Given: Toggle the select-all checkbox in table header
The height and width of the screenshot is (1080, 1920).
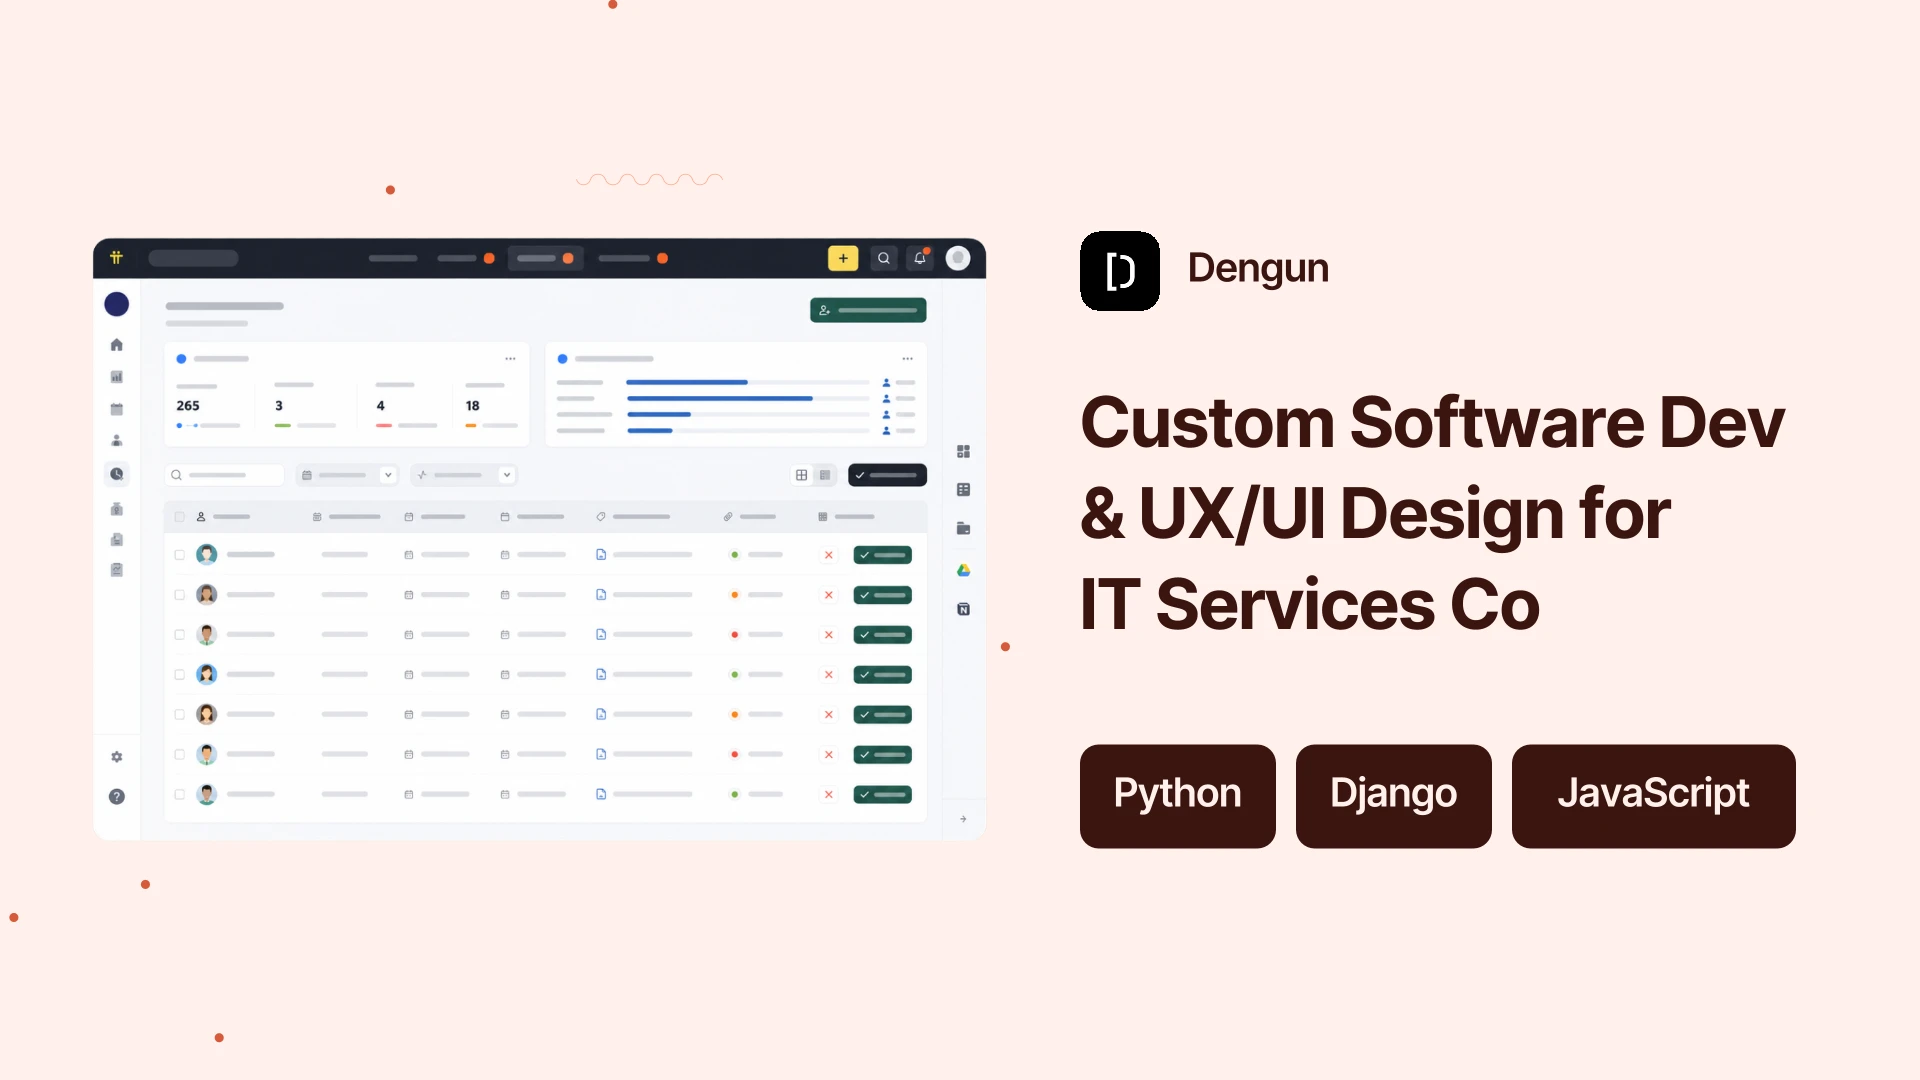Looking at the screenshot, I should pos(180,517).
